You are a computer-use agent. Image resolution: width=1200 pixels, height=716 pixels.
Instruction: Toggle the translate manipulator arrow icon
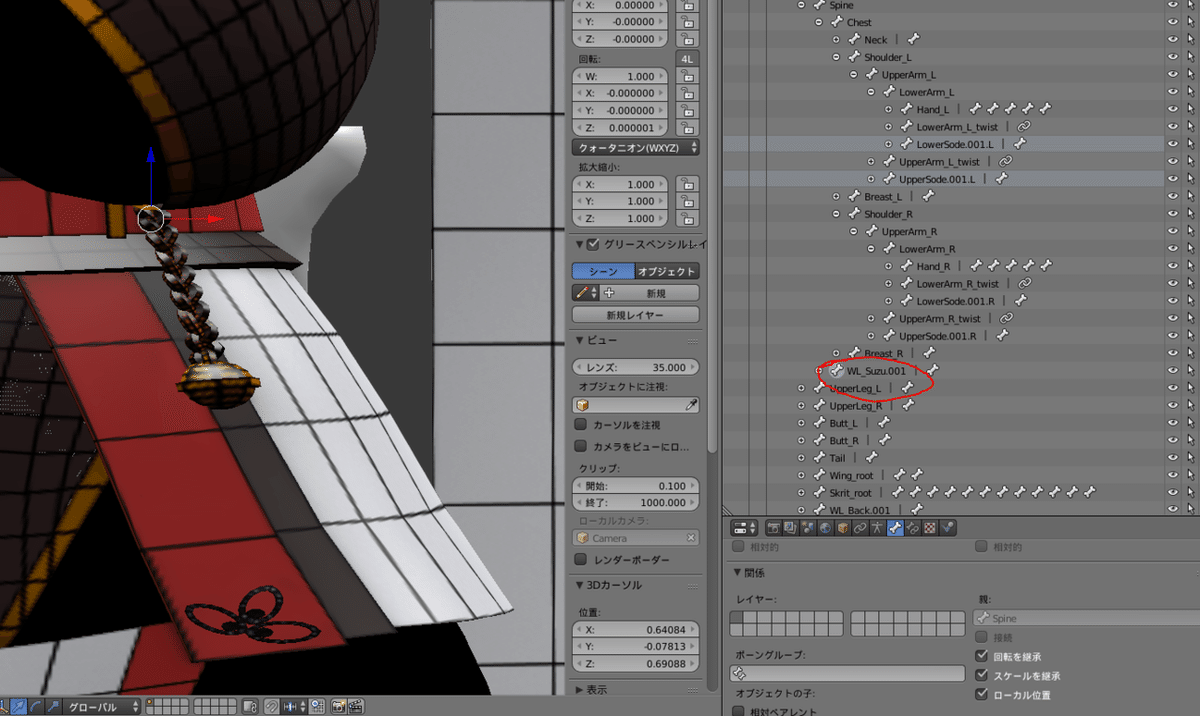[x=19, y=707]
